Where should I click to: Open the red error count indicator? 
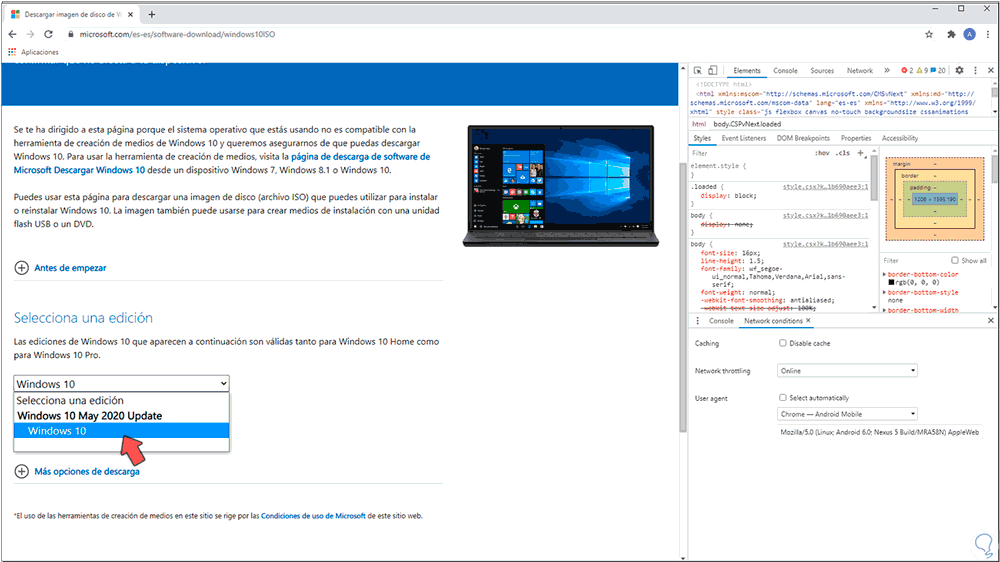click(x=907, y=71)
